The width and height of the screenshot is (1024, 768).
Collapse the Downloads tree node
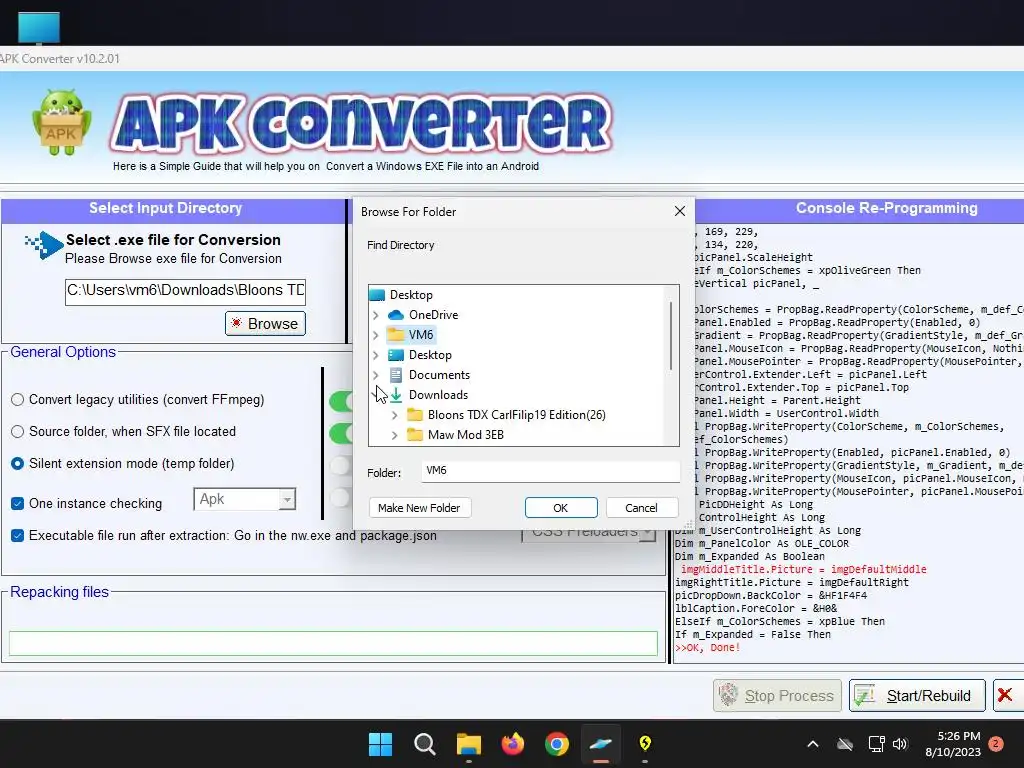click(x=376, y=394)
